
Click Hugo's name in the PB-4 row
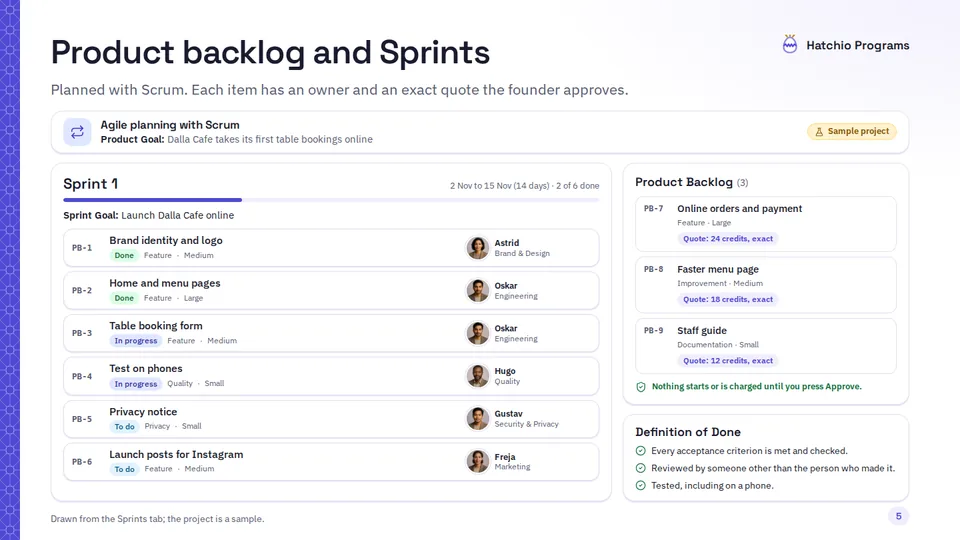[505, 371]
